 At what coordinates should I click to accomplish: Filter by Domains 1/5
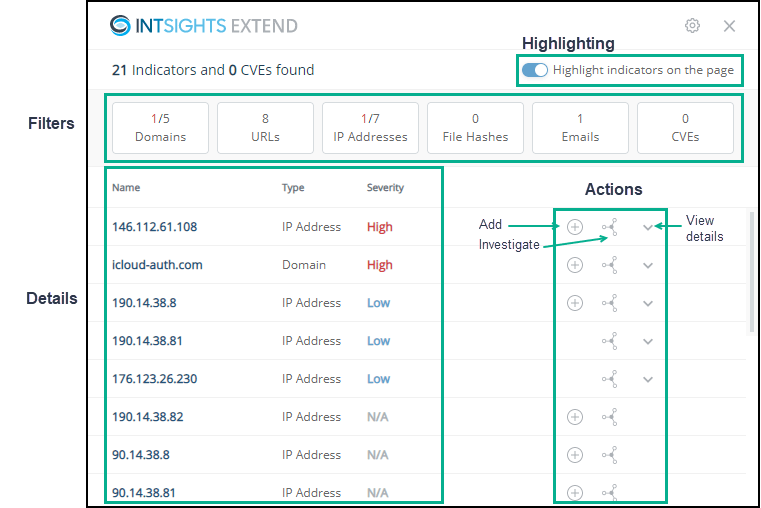click(160, 128)
